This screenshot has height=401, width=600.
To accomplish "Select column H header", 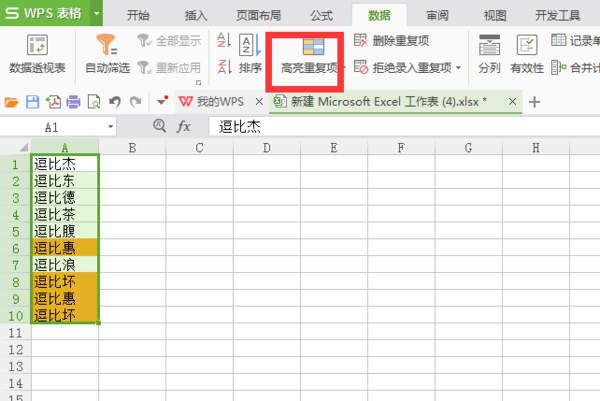I will [x=536, y=147].
